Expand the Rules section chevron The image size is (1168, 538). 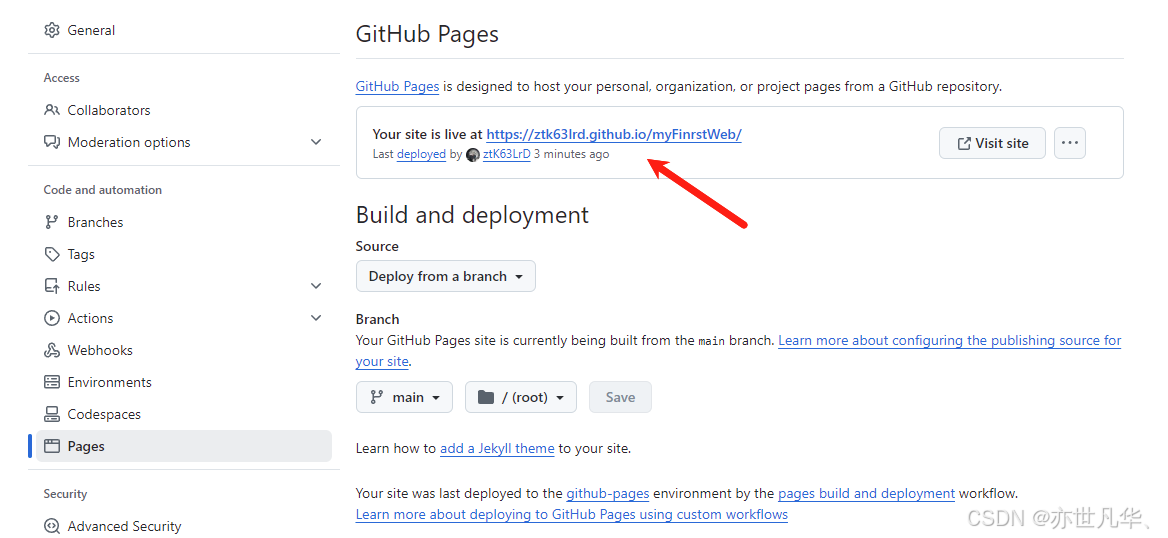[316, 286]
